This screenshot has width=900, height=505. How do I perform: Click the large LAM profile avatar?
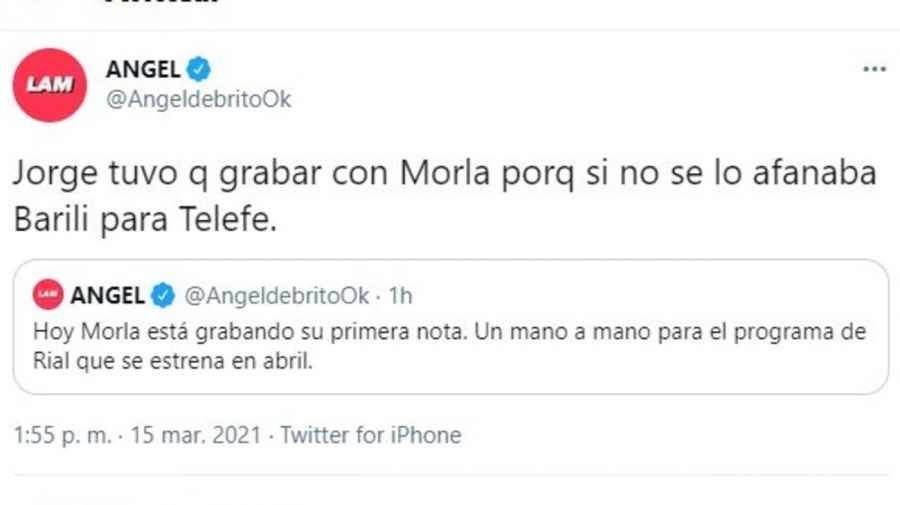49,85
